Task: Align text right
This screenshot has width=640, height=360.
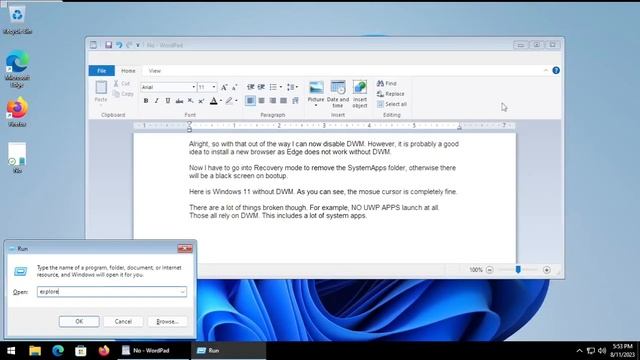Action: click(272, 100)
